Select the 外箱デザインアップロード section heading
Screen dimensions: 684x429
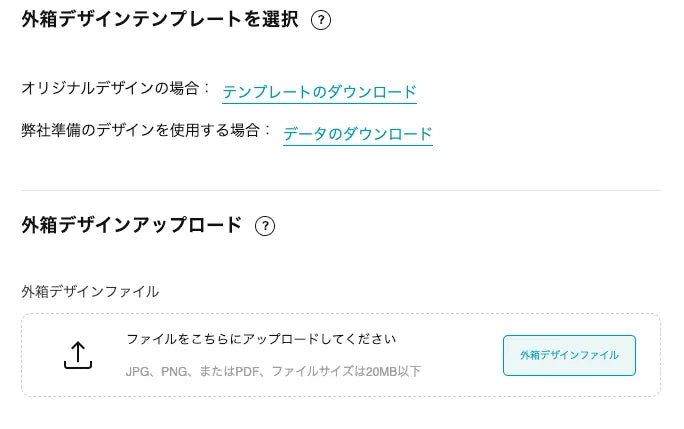point(132,225)
